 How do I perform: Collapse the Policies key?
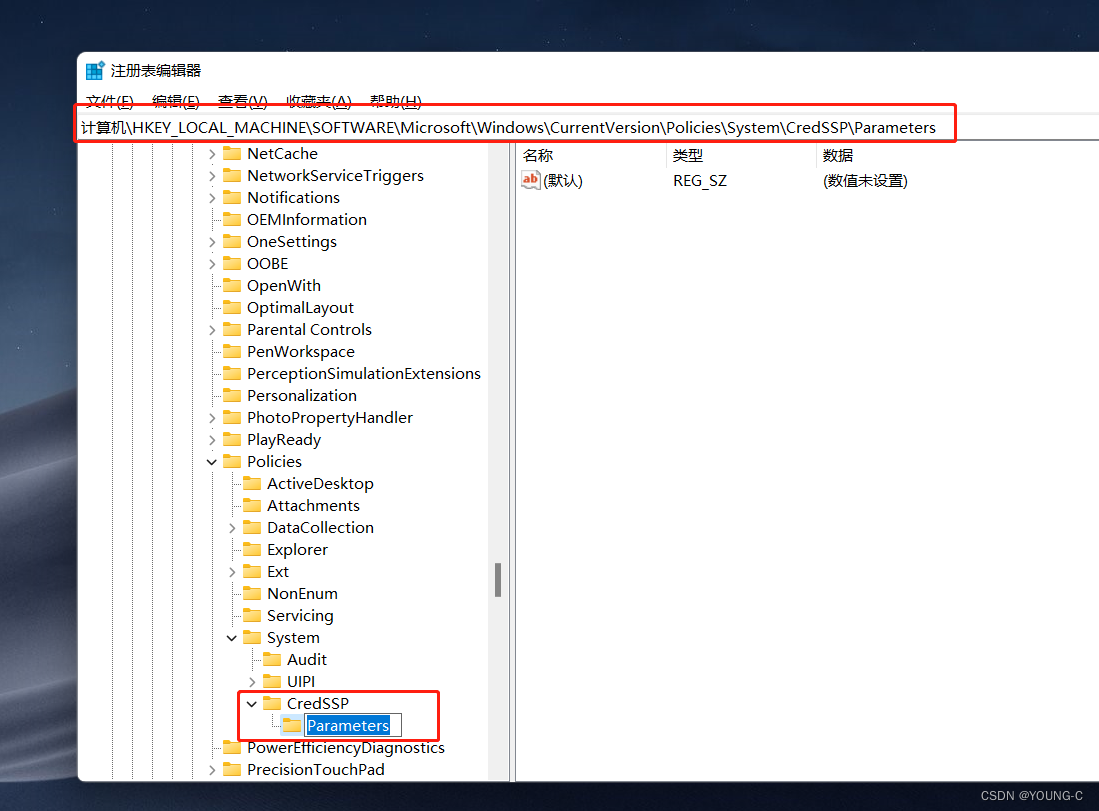[x=212, y=462]
